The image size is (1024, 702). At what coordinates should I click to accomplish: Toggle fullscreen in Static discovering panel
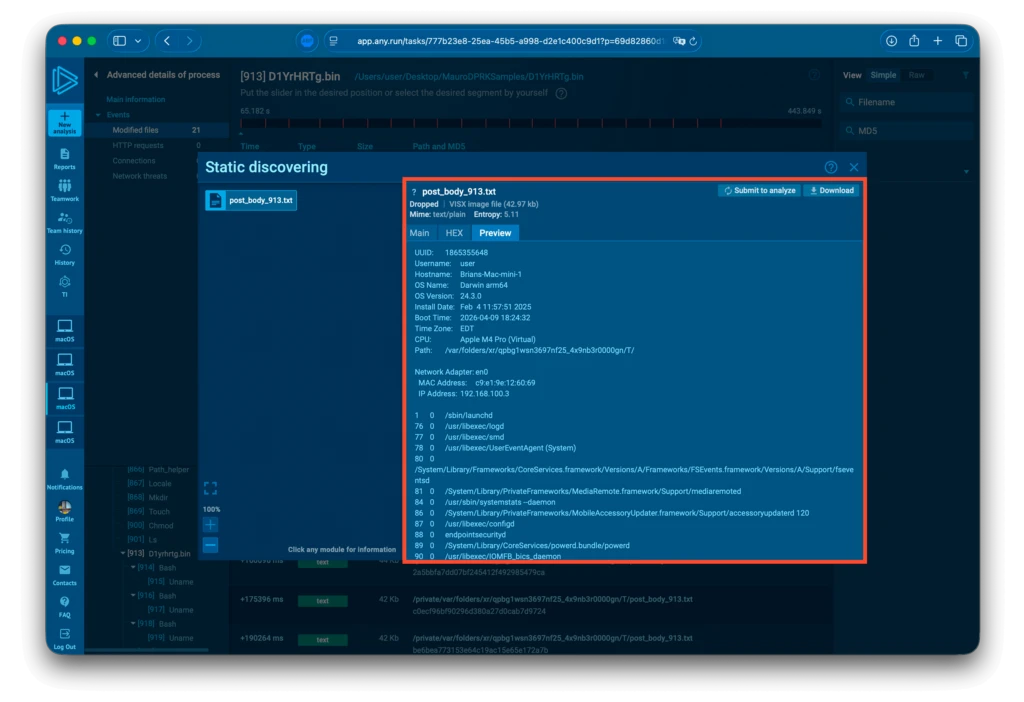pyautogui.click(x=210, y=488)
